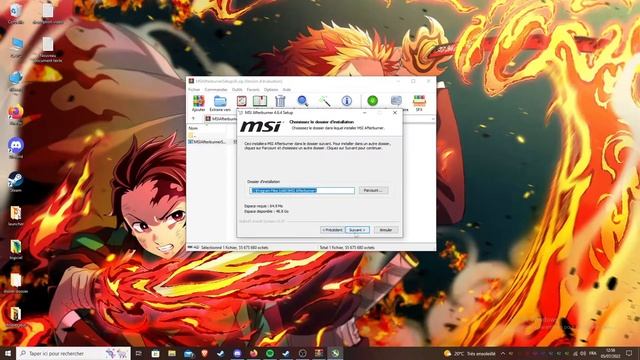Open the Fichier menu in WinRAR
Image resolution: width=640 pixels, height=360 pixels.
tap(194, 89)
